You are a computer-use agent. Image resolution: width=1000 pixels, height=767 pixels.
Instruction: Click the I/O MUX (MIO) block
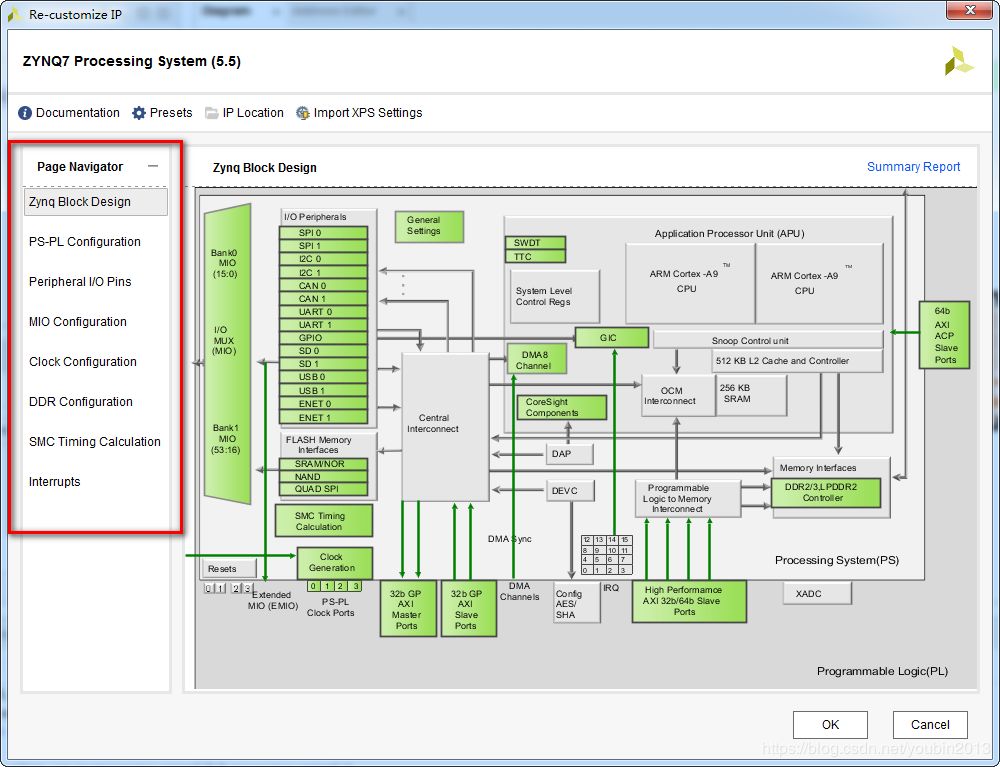[x=227, y=354]
